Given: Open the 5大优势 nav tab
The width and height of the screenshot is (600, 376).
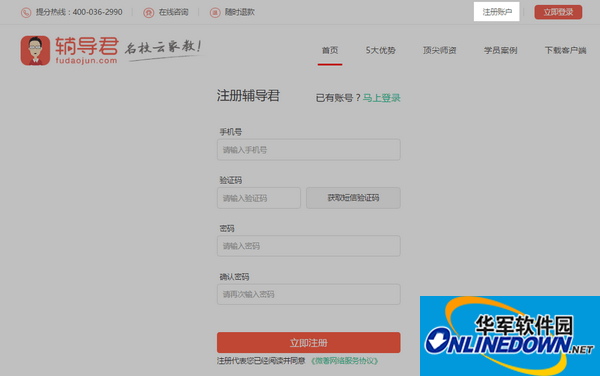Looking at the screenshot, I should pos(380,50).
